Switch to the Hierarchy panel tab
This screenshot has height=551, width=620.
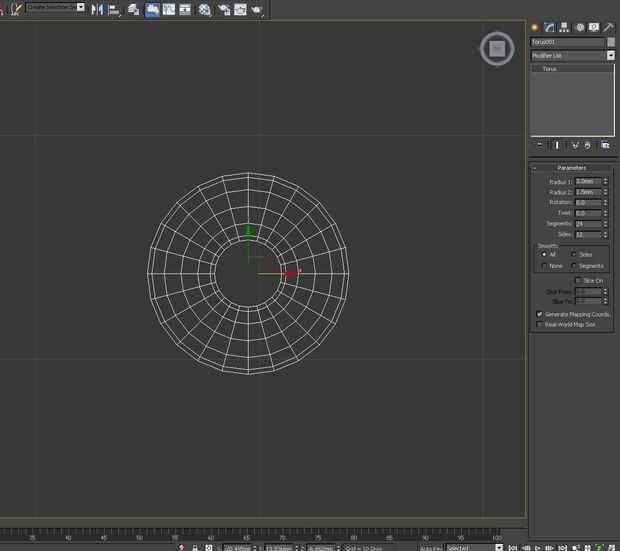point(564,27)
